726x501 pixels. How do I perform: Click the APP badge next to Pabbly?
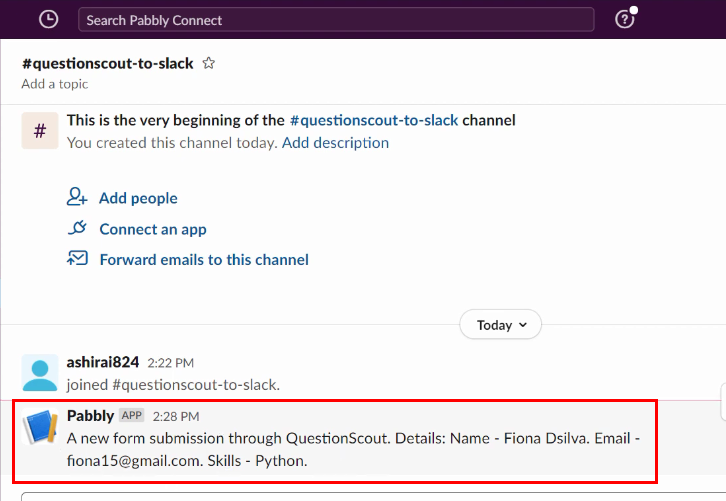(x=132, y=415)
